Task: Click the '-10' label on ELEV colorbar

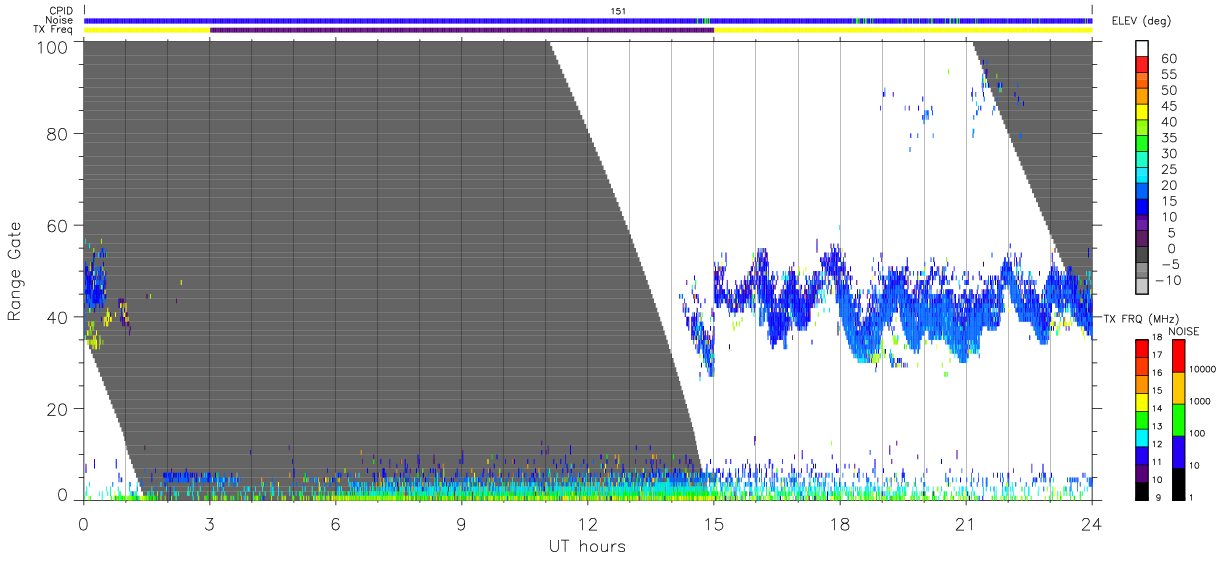Action: point(1170,280)
